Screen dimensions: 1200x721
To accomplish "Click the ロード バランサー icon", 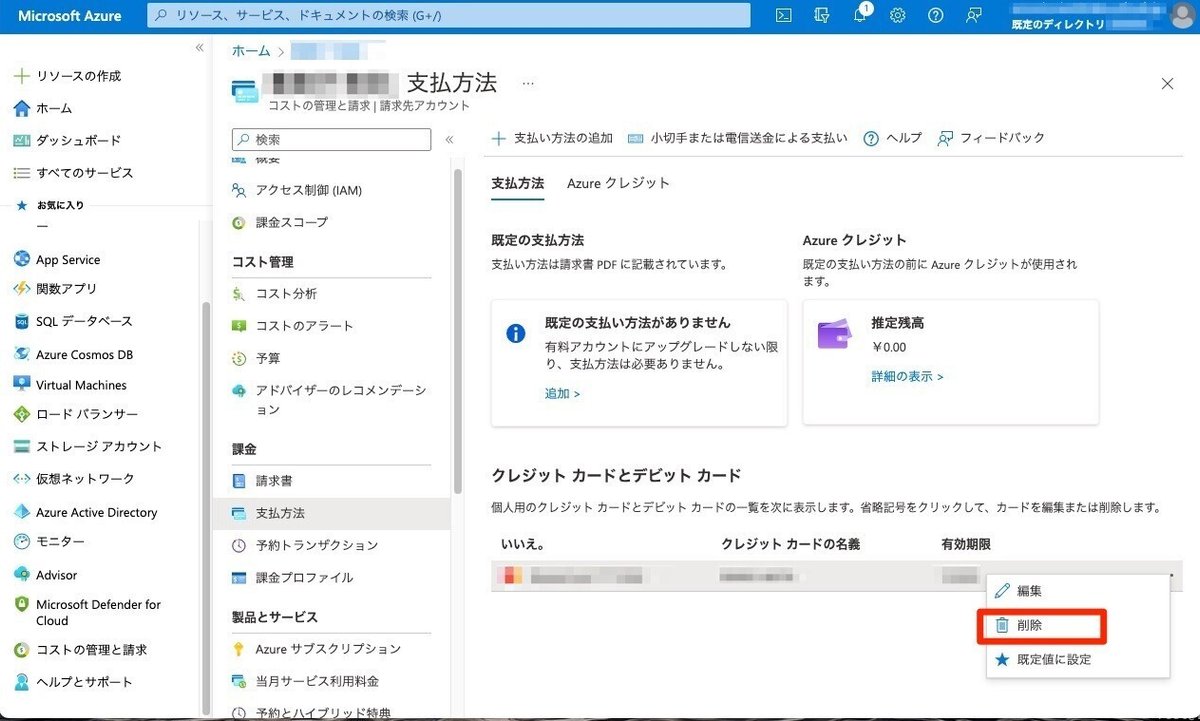I will click(21, 414).
